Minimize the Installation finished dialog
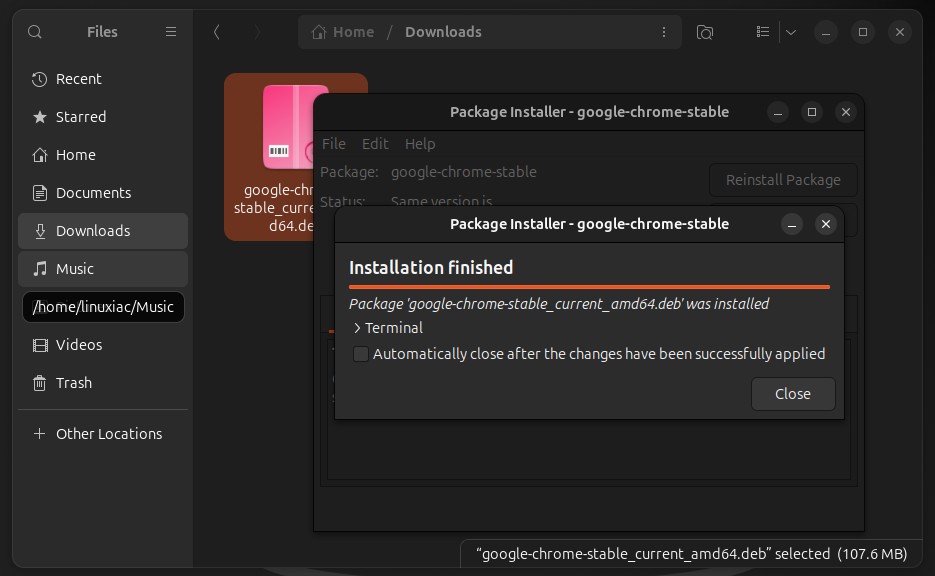The image size is (935, 576). click(792, 224)
